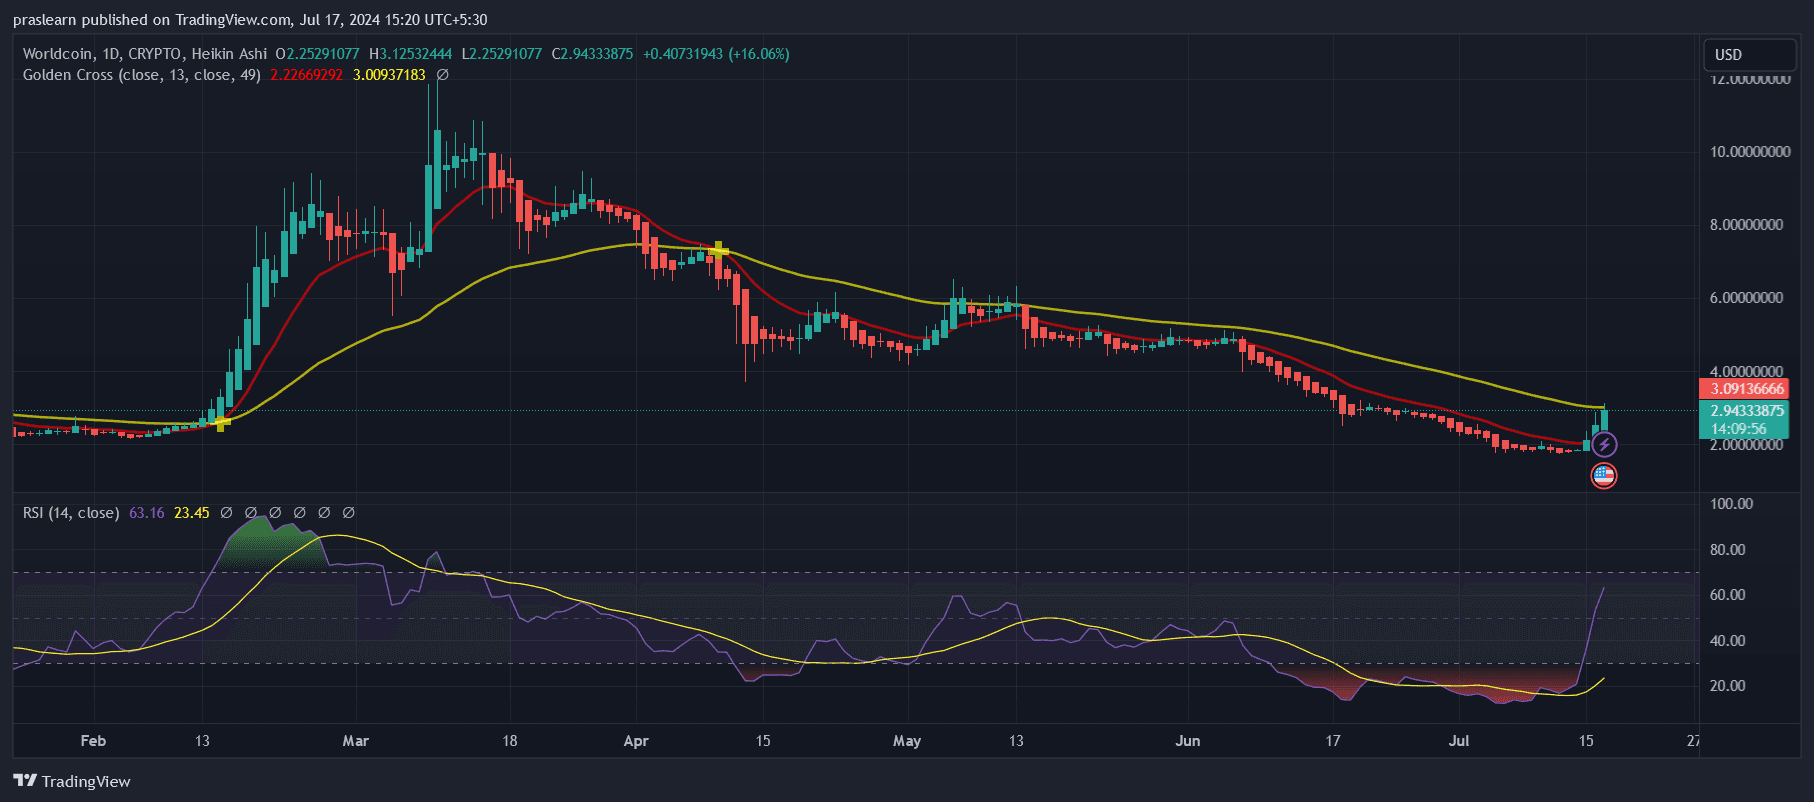Click the close price value in the legend

596,53
